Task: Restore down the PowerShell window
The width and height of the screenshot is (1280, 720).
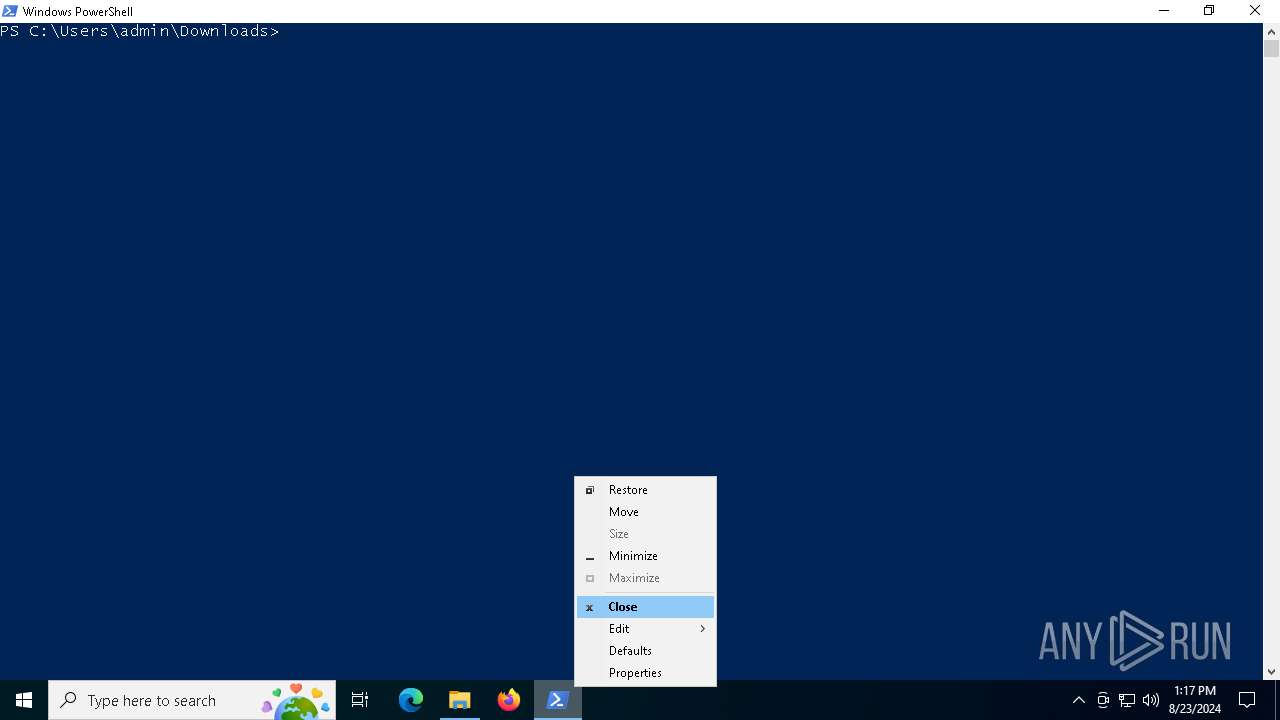Action: tap(1209, 11)
